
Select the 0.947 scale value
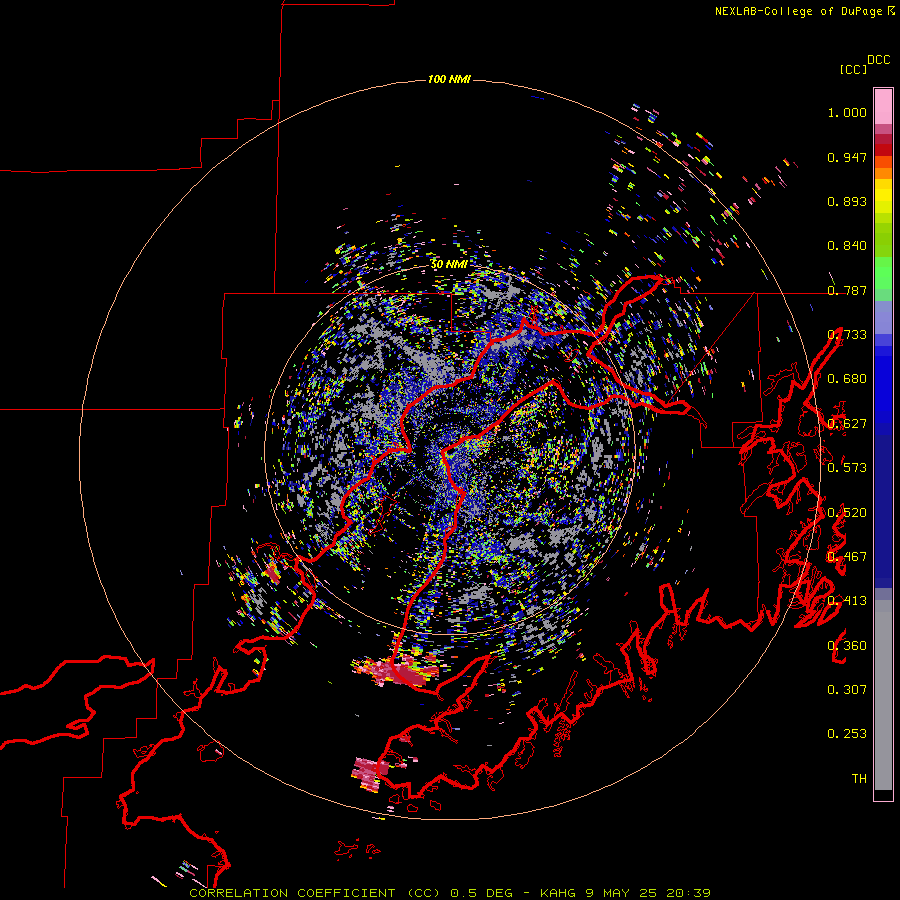[847, 157]
